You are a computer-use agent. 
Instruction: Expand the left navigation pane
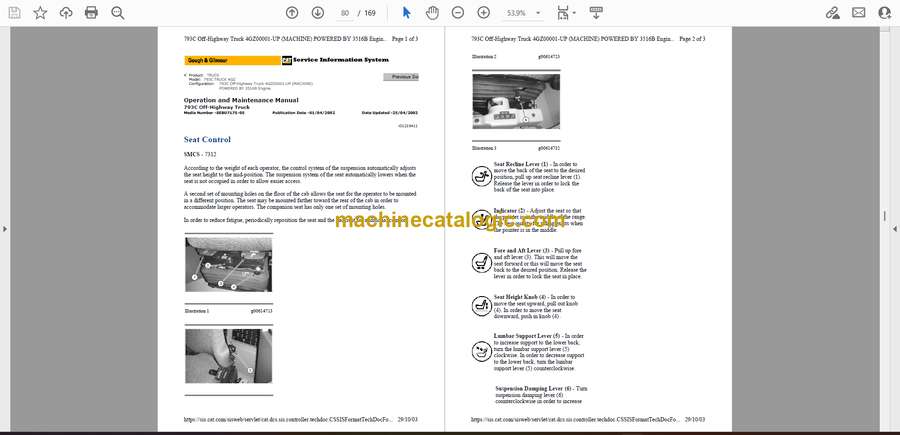coord(5,229)
